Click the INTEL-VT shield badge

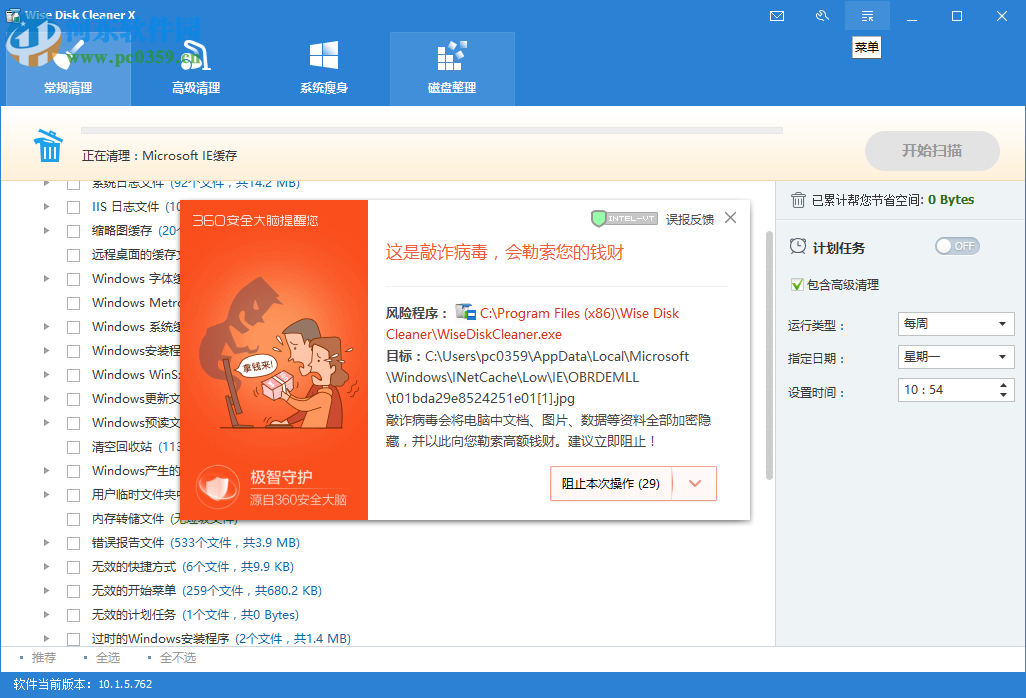point(624,218)
